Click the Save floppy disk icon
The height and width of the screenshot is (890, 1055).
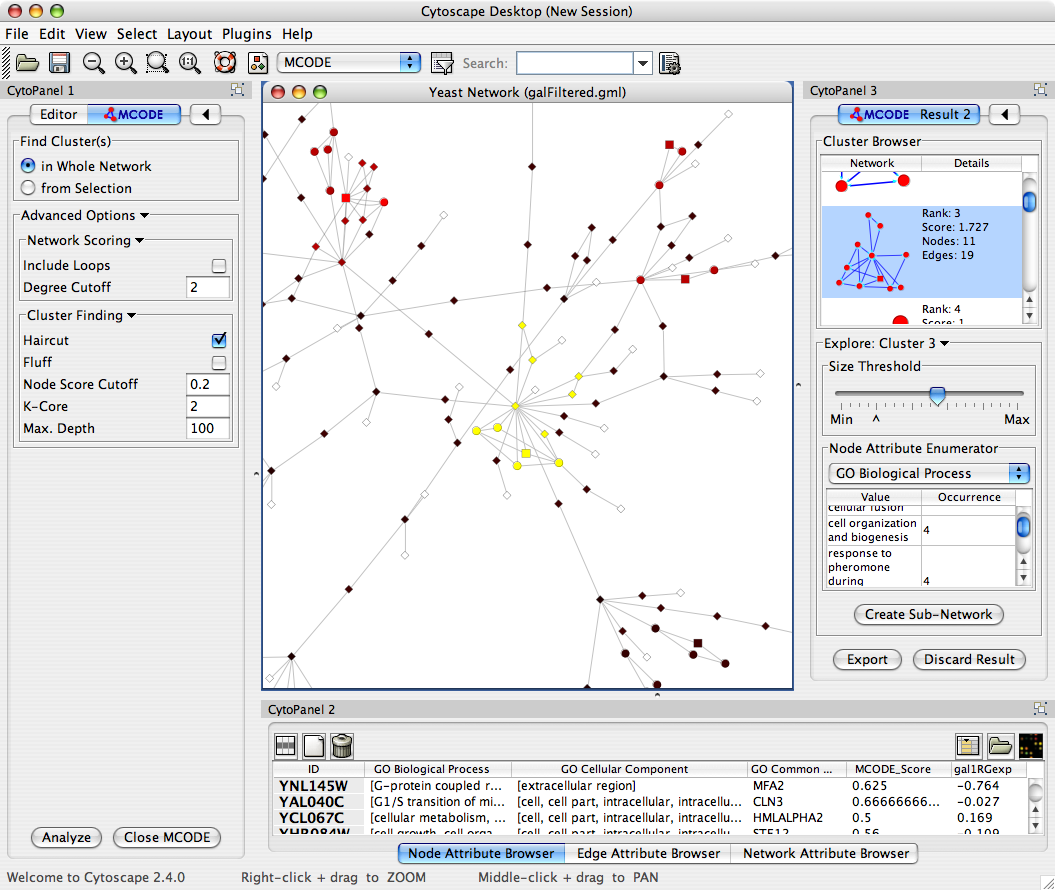[x=60, y=63]
